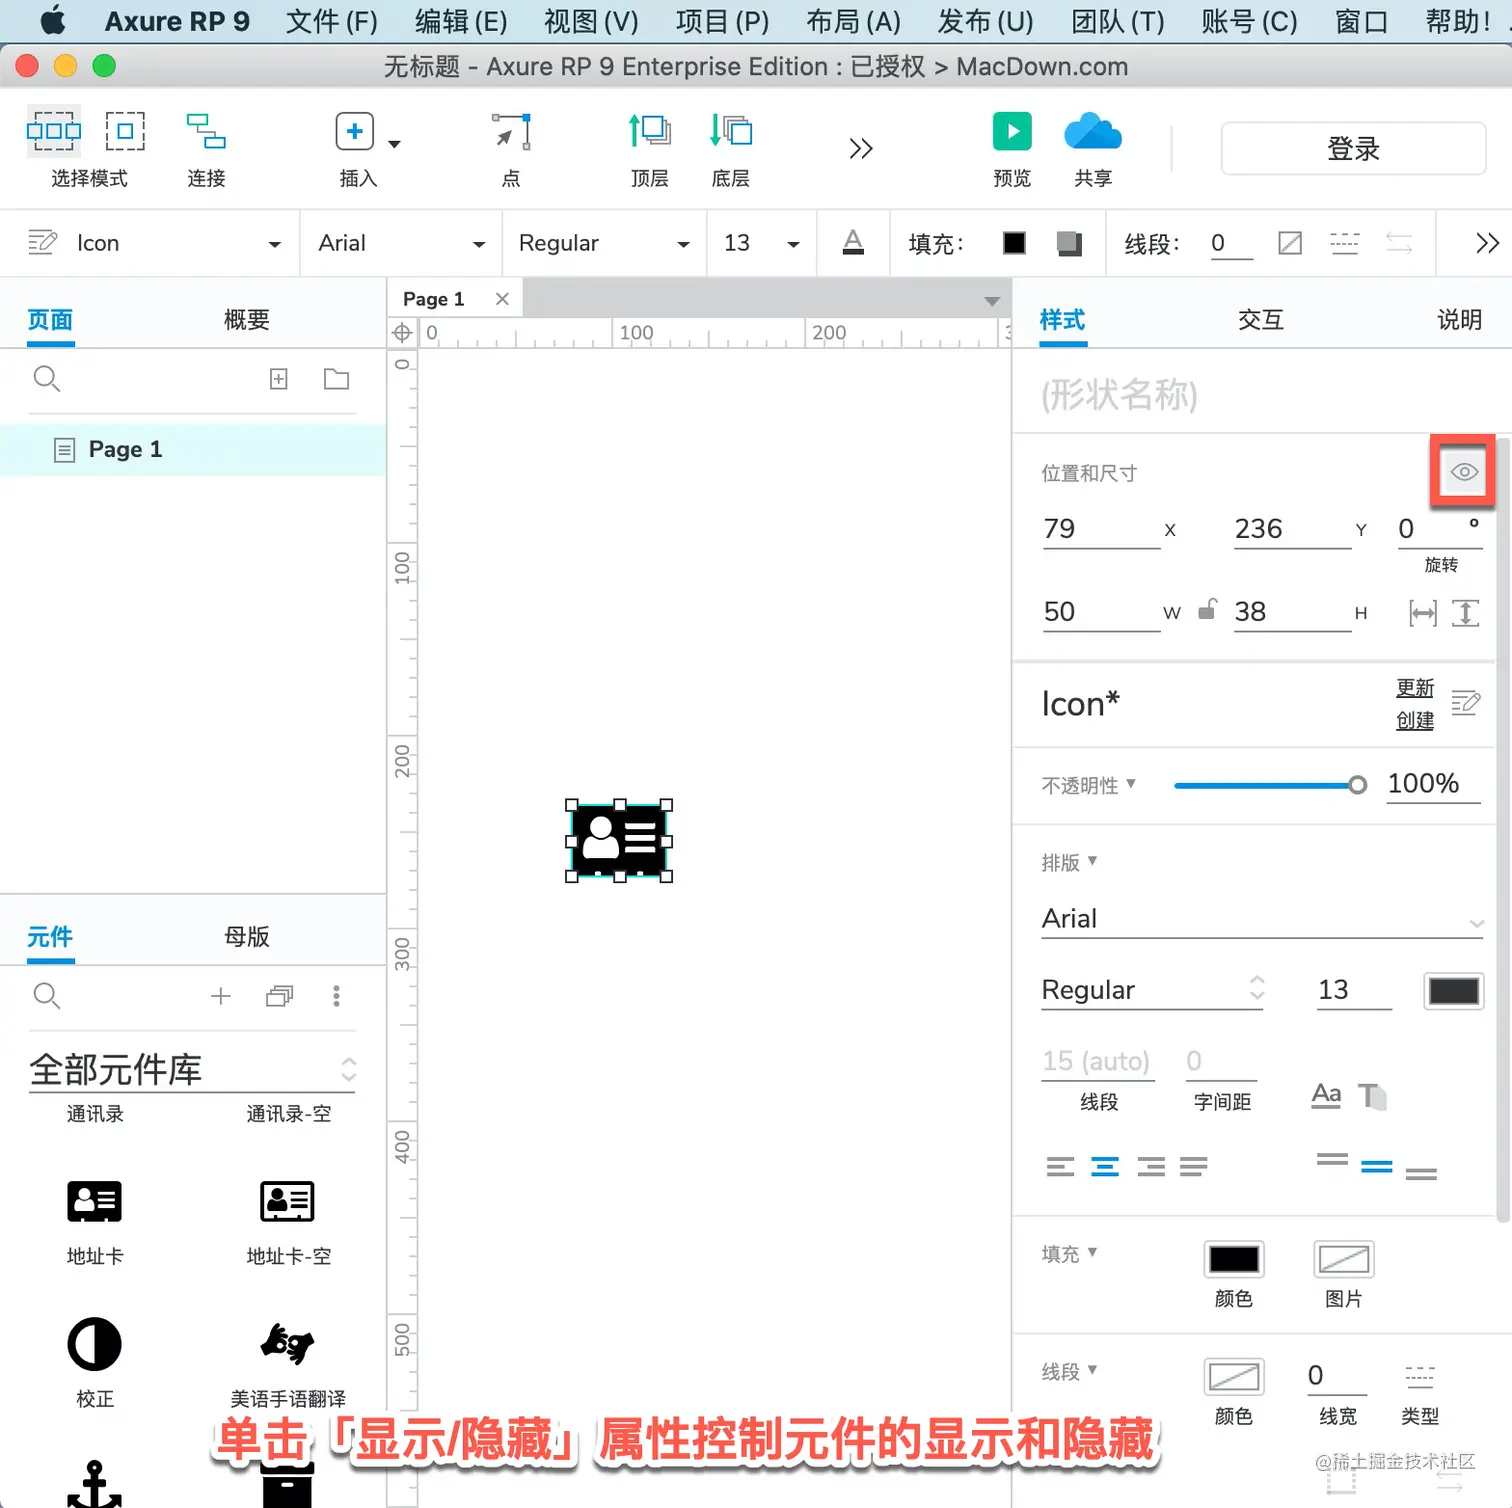Viewport: 1512px width, 1508px height.
Task: Adjust the opacity slider handle
Action: point(1357,785)
